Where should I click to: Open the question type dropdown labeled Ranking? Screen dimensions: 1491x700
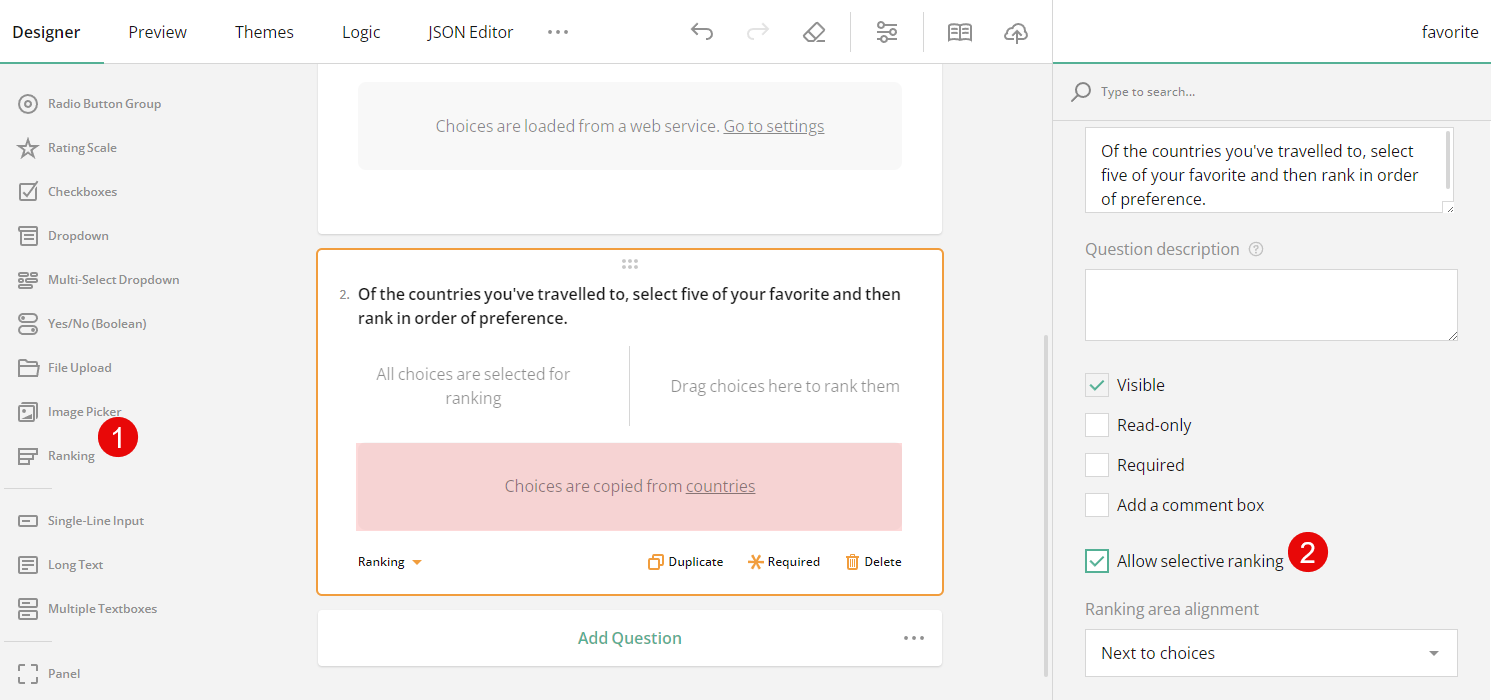click(x=389, y=561)
